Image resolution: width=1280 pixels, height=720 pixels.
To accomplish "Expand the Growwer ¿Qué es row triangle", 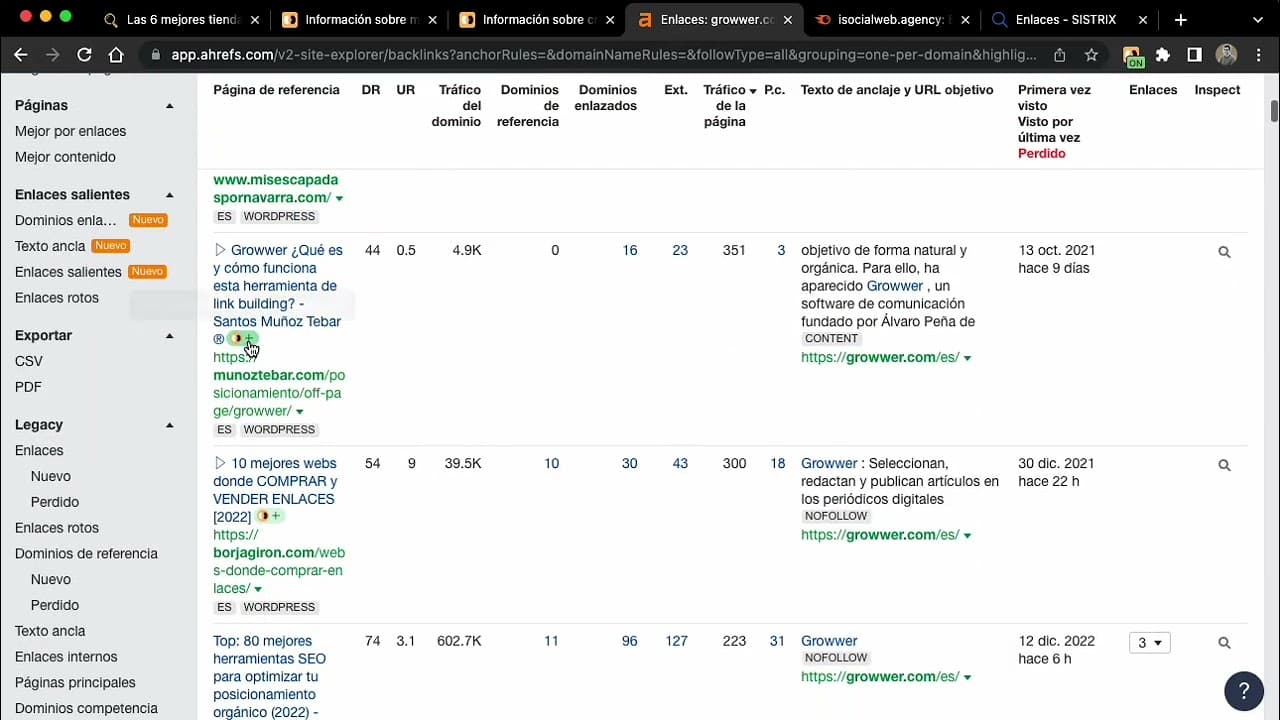I will click(x=220, y=250).
